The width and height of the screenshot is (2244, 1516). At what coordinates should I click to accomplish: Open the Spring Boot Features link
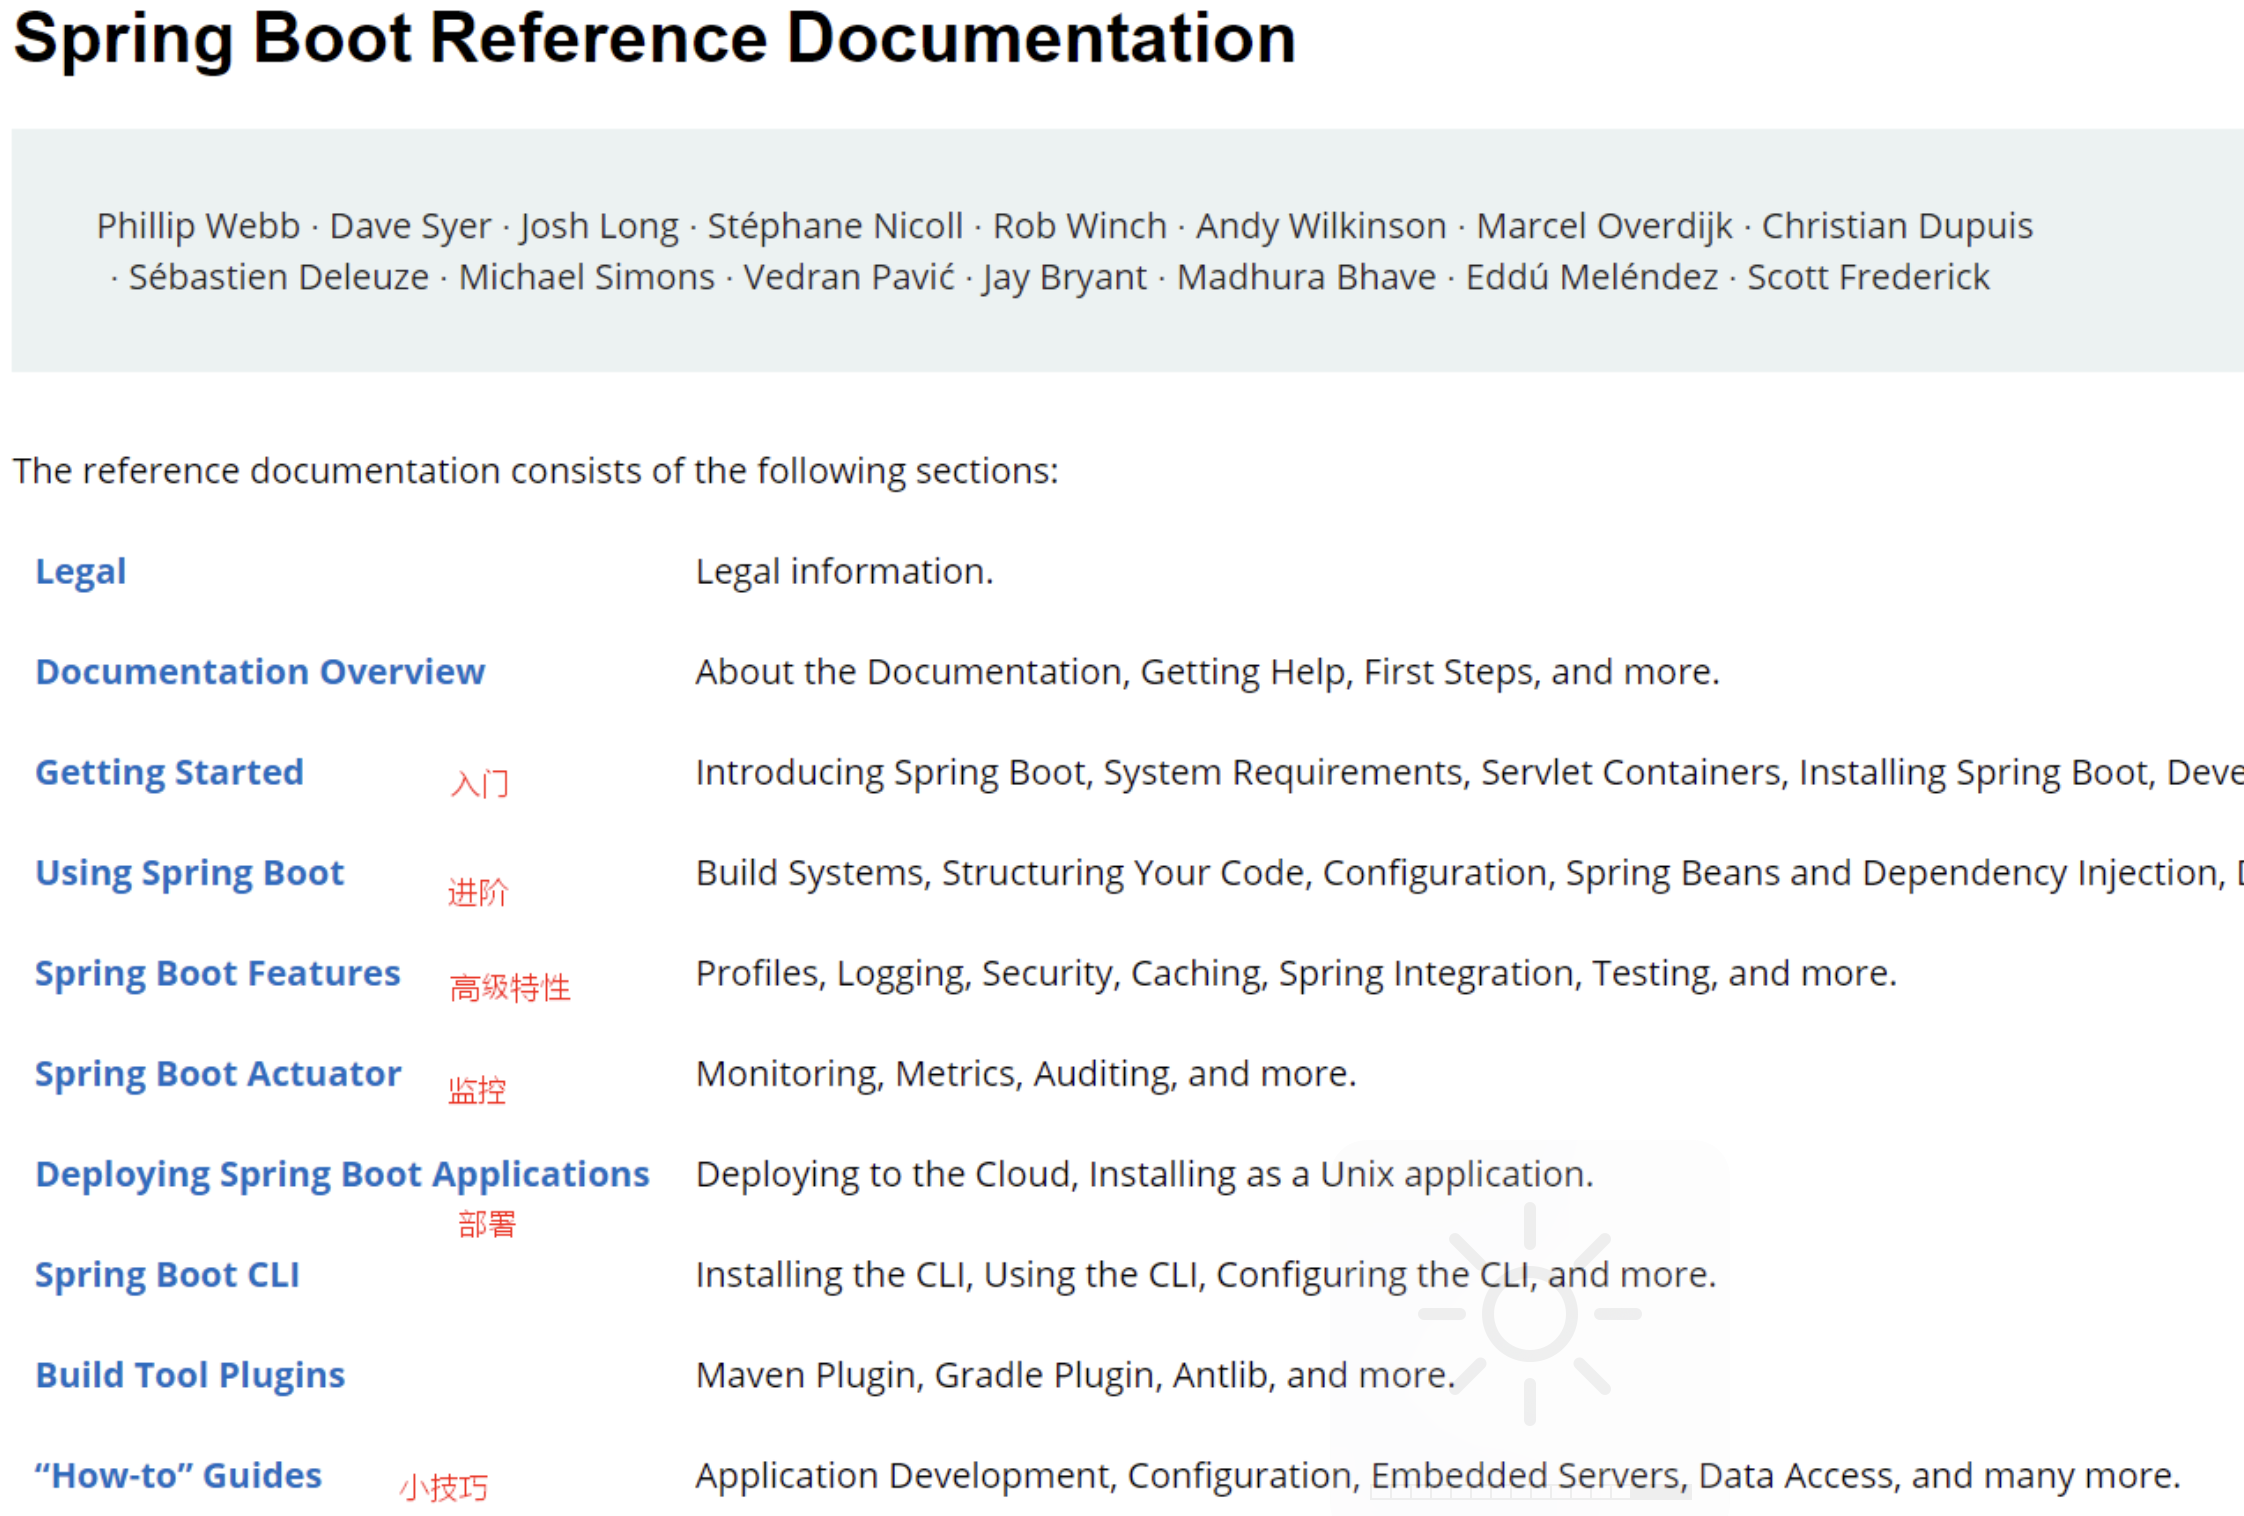[x=218, y=974]
